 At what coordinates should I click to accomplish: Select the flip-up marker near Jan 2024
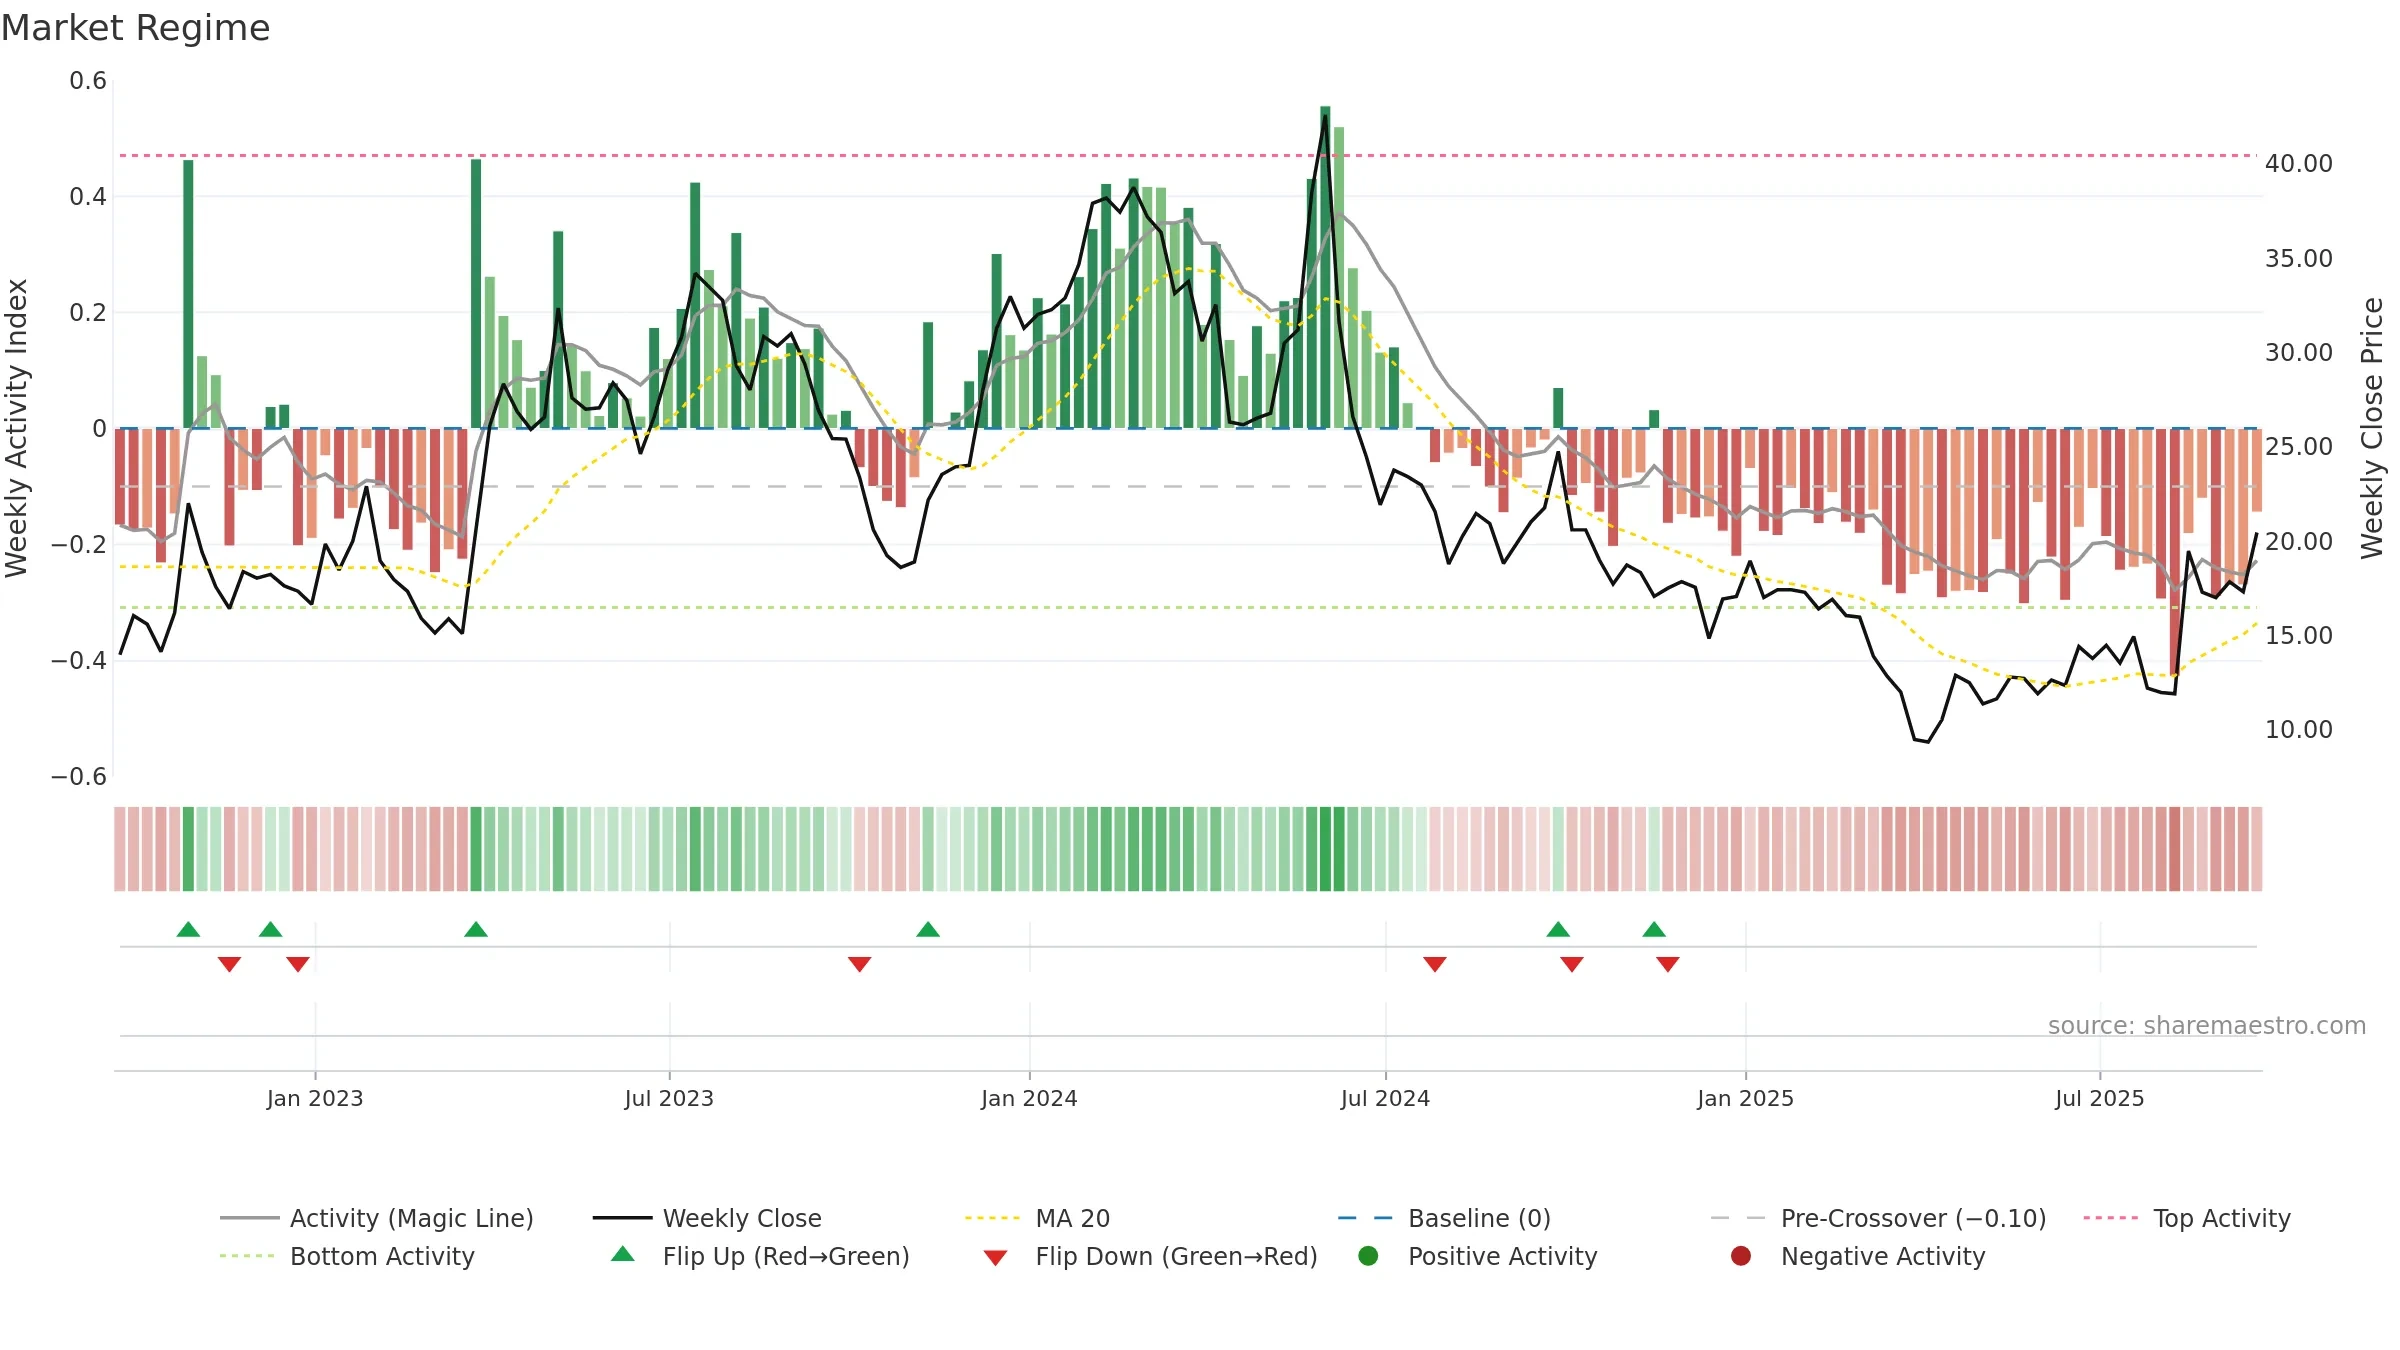[x=928, y=929]
